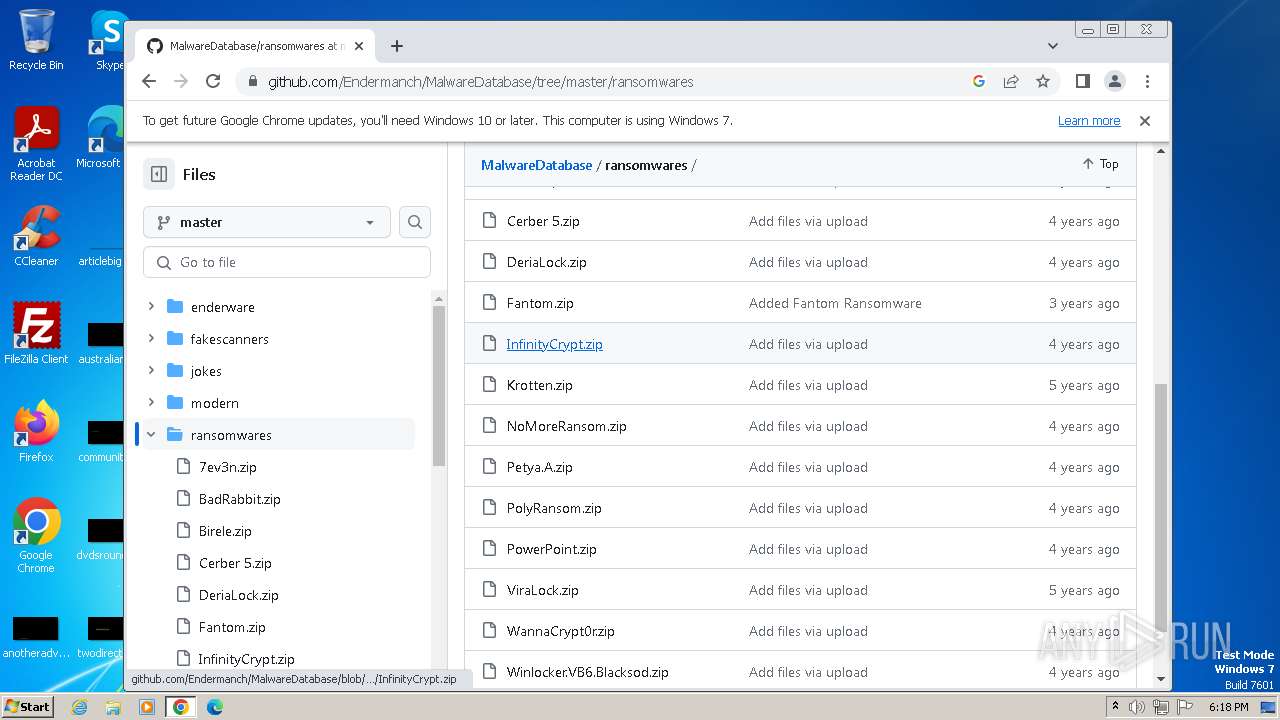Viewport: 1280px width, 720px height.
Task: Click the volume icon in system tray
Action: click(x=1137, y=707)
